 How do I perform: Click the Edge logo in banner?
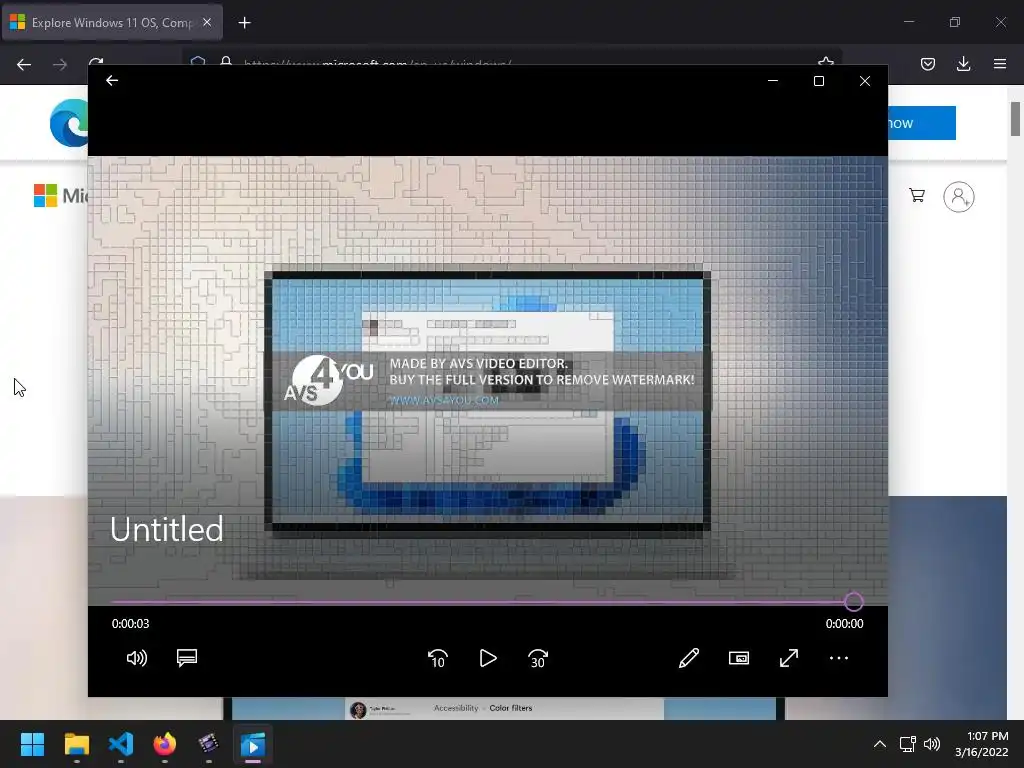pyautogui.click(x=69, y=123)
